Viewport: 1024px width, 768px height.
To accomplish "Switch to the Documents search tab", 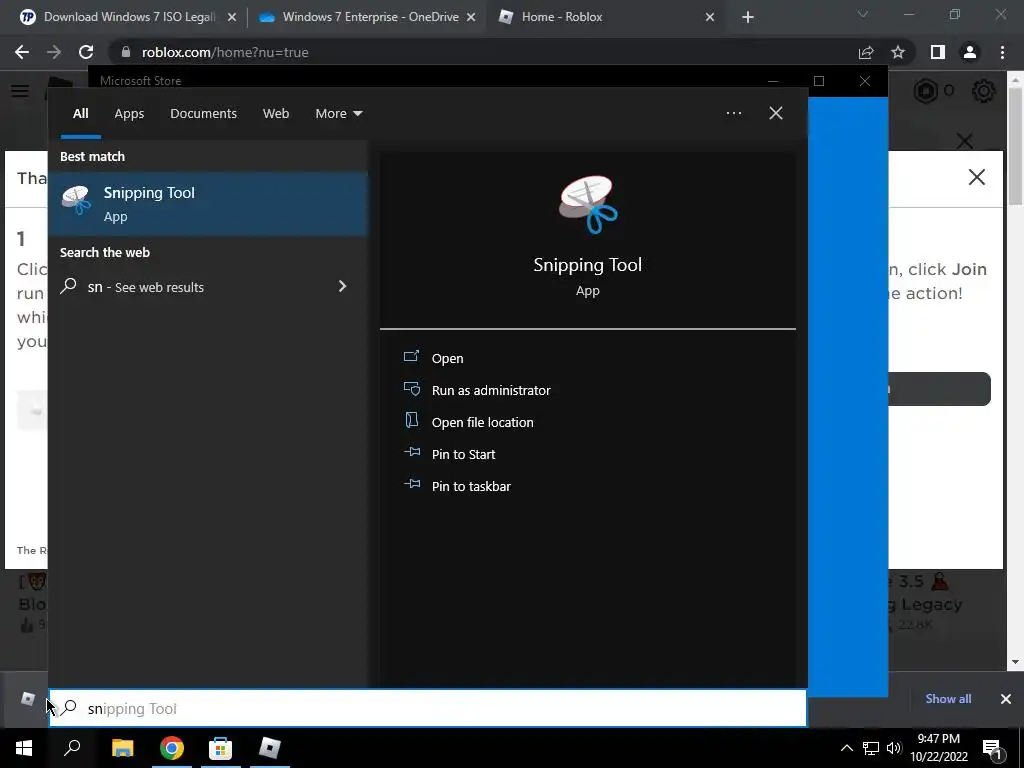I will (x=203, y=113).
